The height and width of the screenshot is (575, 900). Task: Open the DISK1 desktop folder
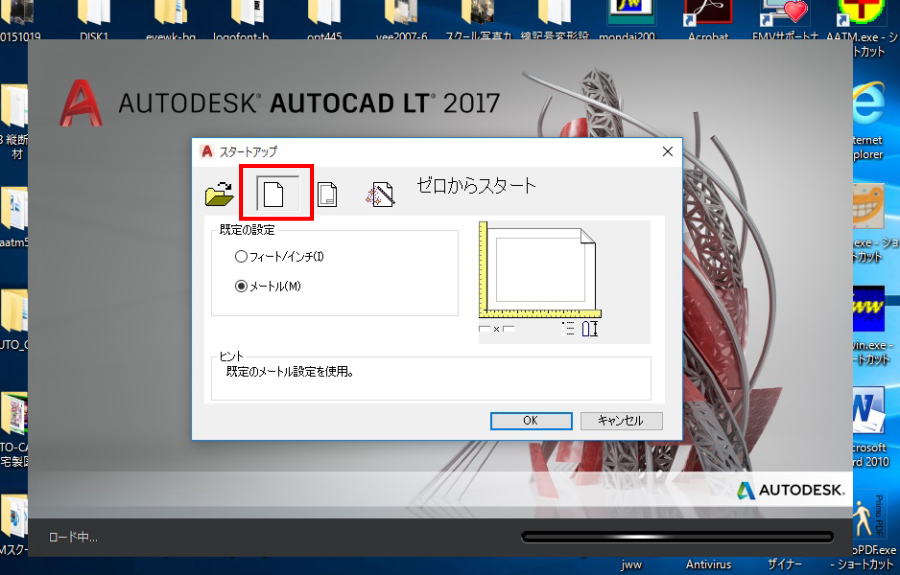pyautogui.click(x=94, y=20)
